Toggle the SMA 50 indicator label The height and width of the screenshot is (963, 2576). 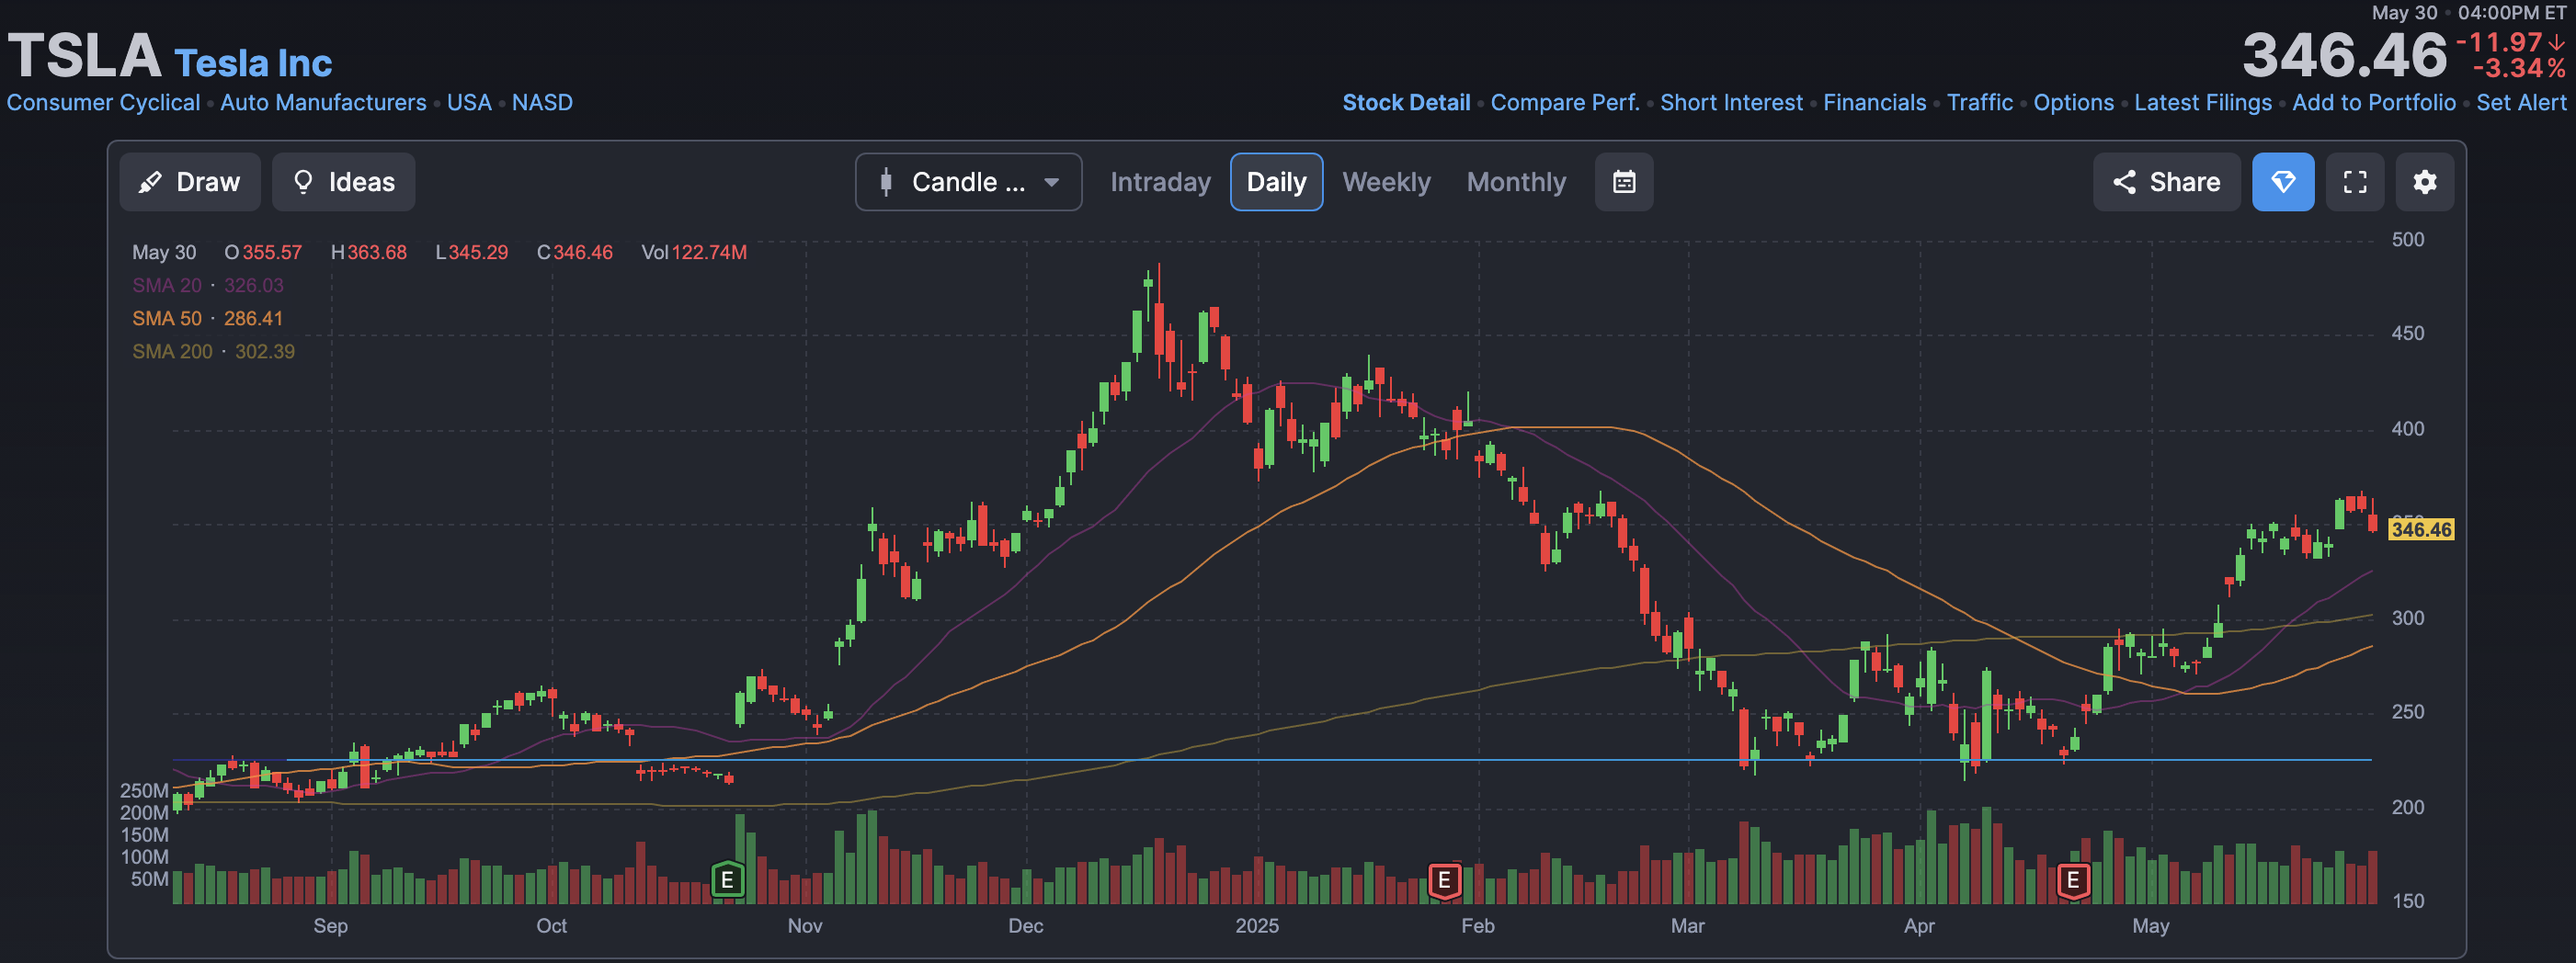[x=208, y=318]
